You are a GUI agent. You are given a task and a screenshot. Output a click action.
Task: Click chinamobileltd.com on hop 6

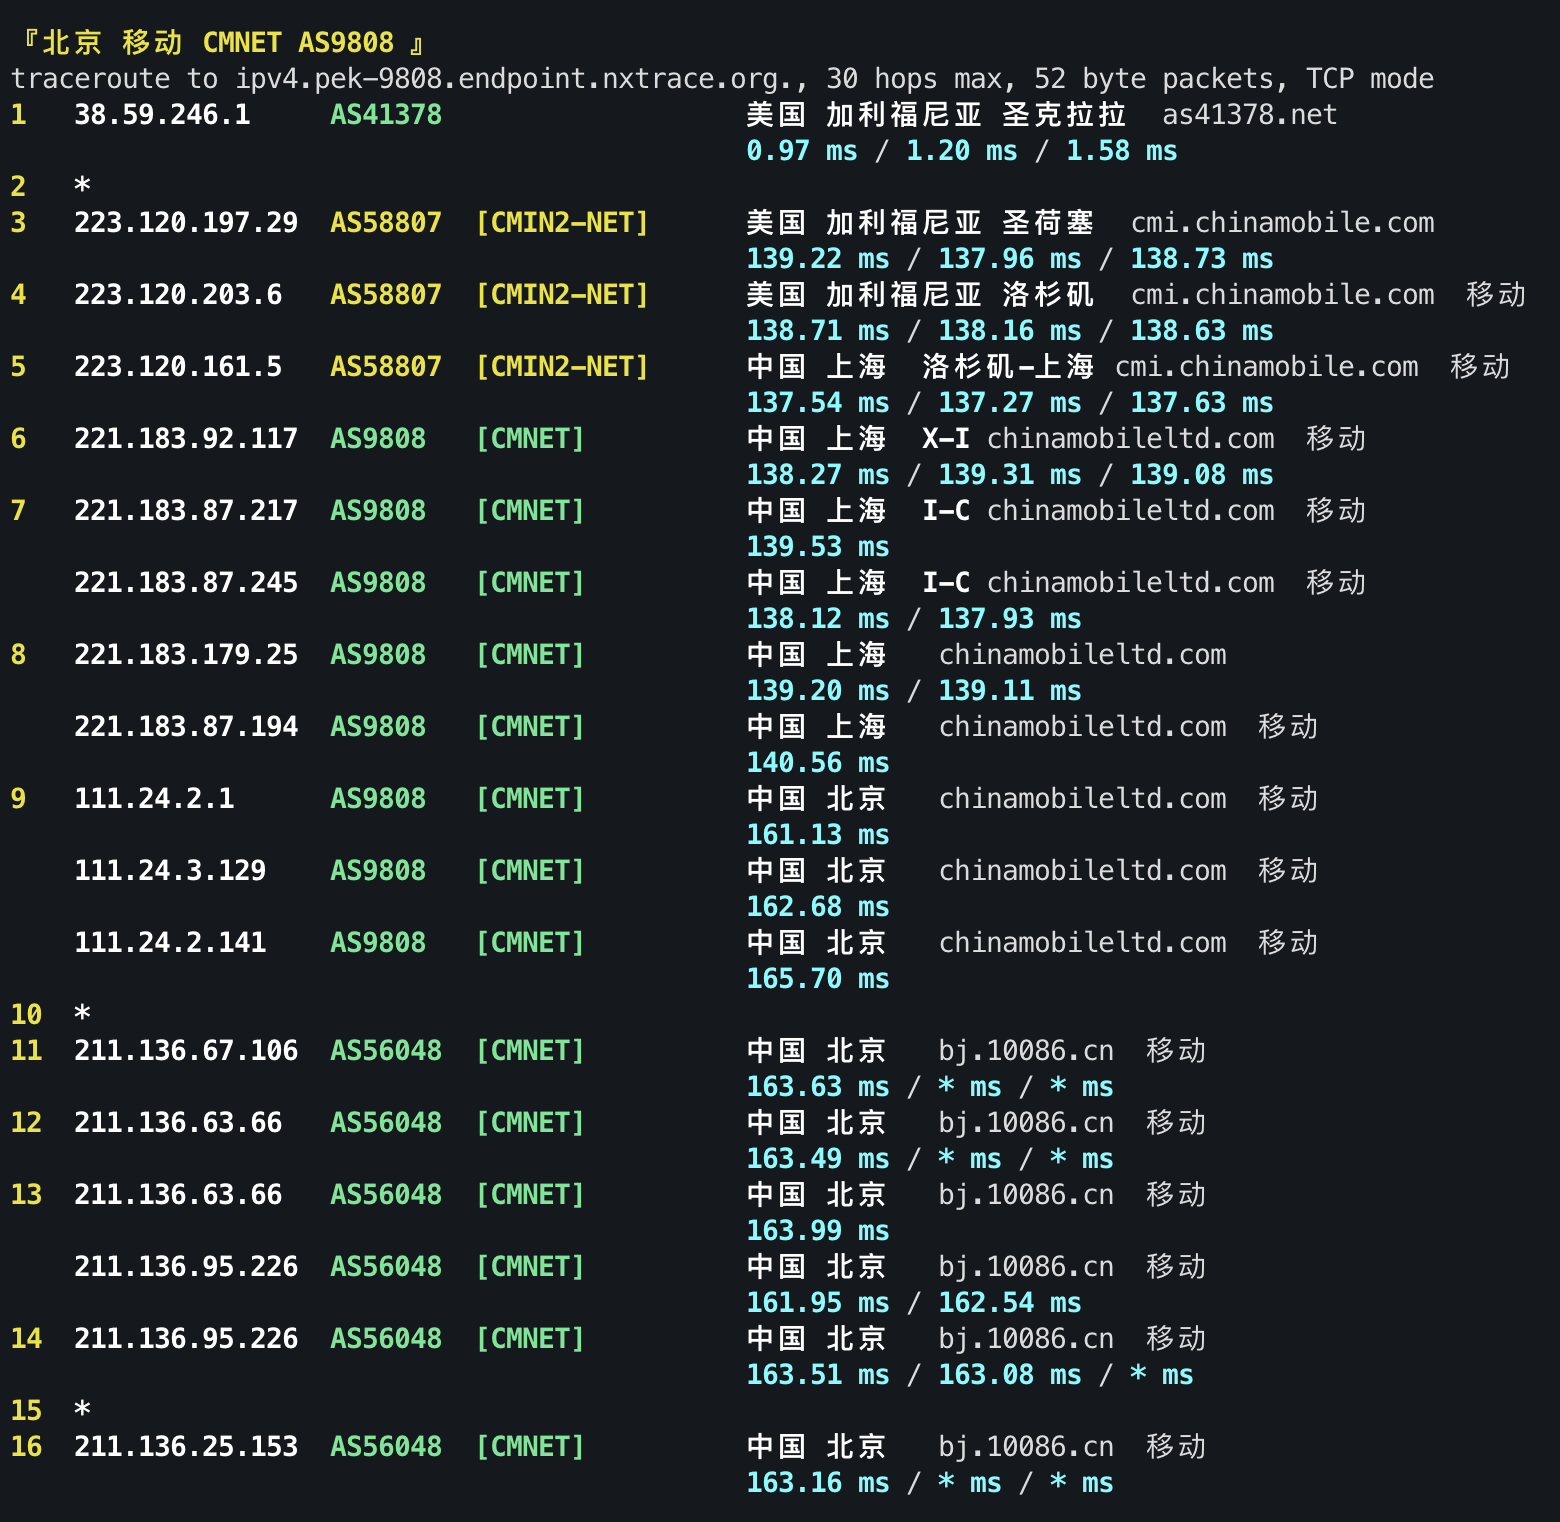[1130, 439]
